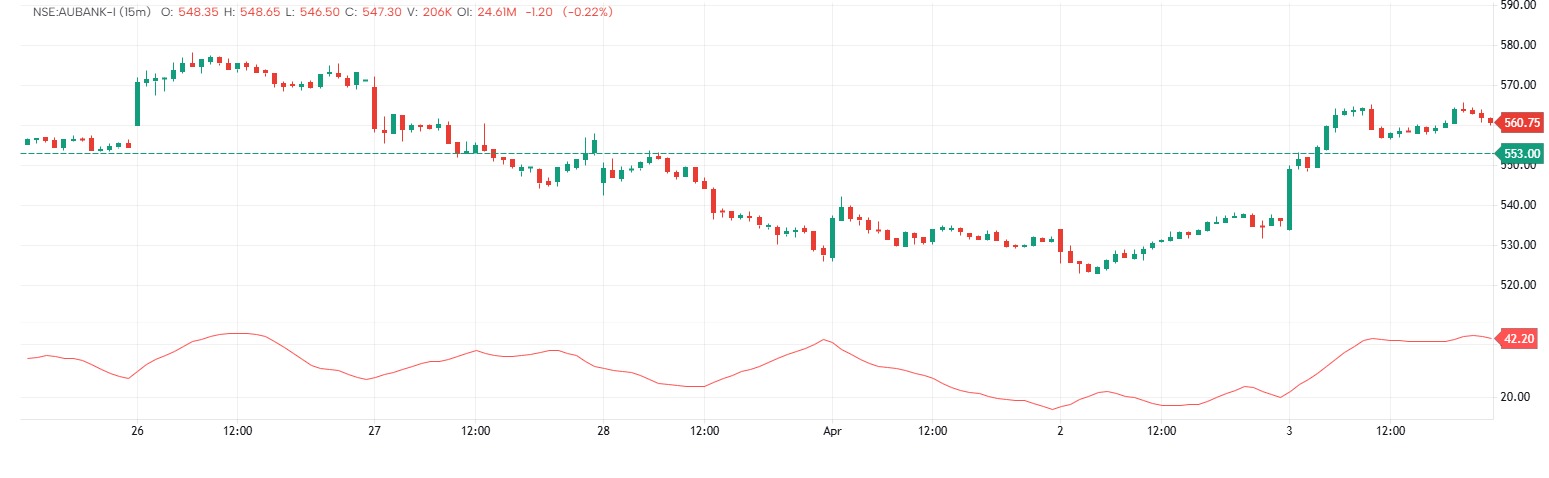Select the tall red candle at 27 open
Screen dimensions: 1549x478
click(375, 108)
